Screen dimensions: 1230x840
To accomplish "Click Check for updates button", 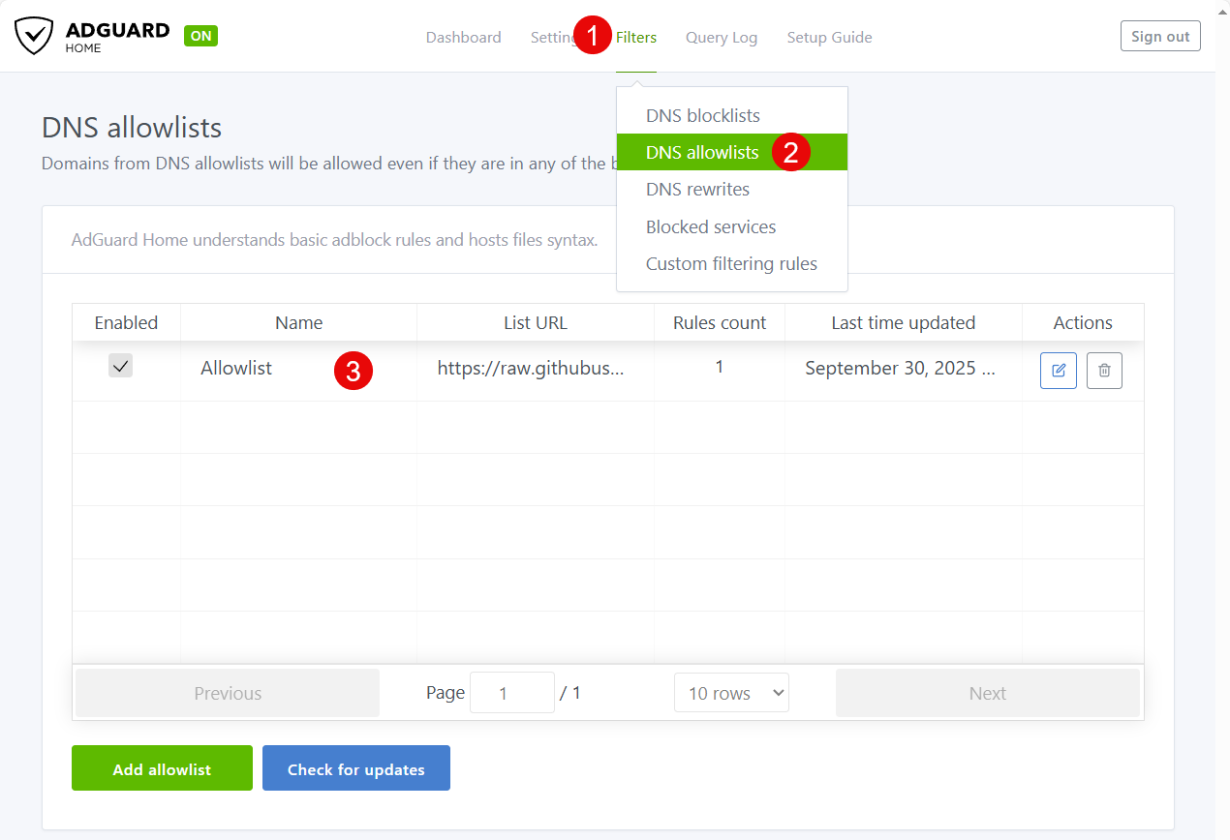I will point(356,769).
